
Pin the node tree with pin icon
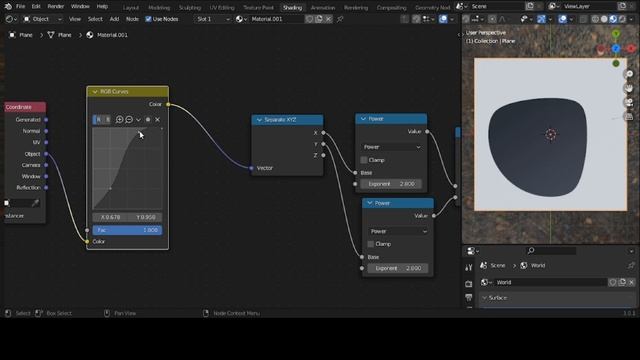340,19
